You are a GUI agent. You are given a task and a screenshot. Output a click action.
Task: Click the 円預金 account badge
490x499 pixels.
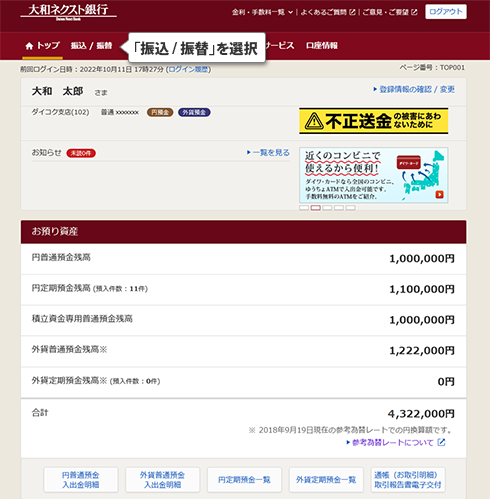pyautogui.click(x=160, y=112)
